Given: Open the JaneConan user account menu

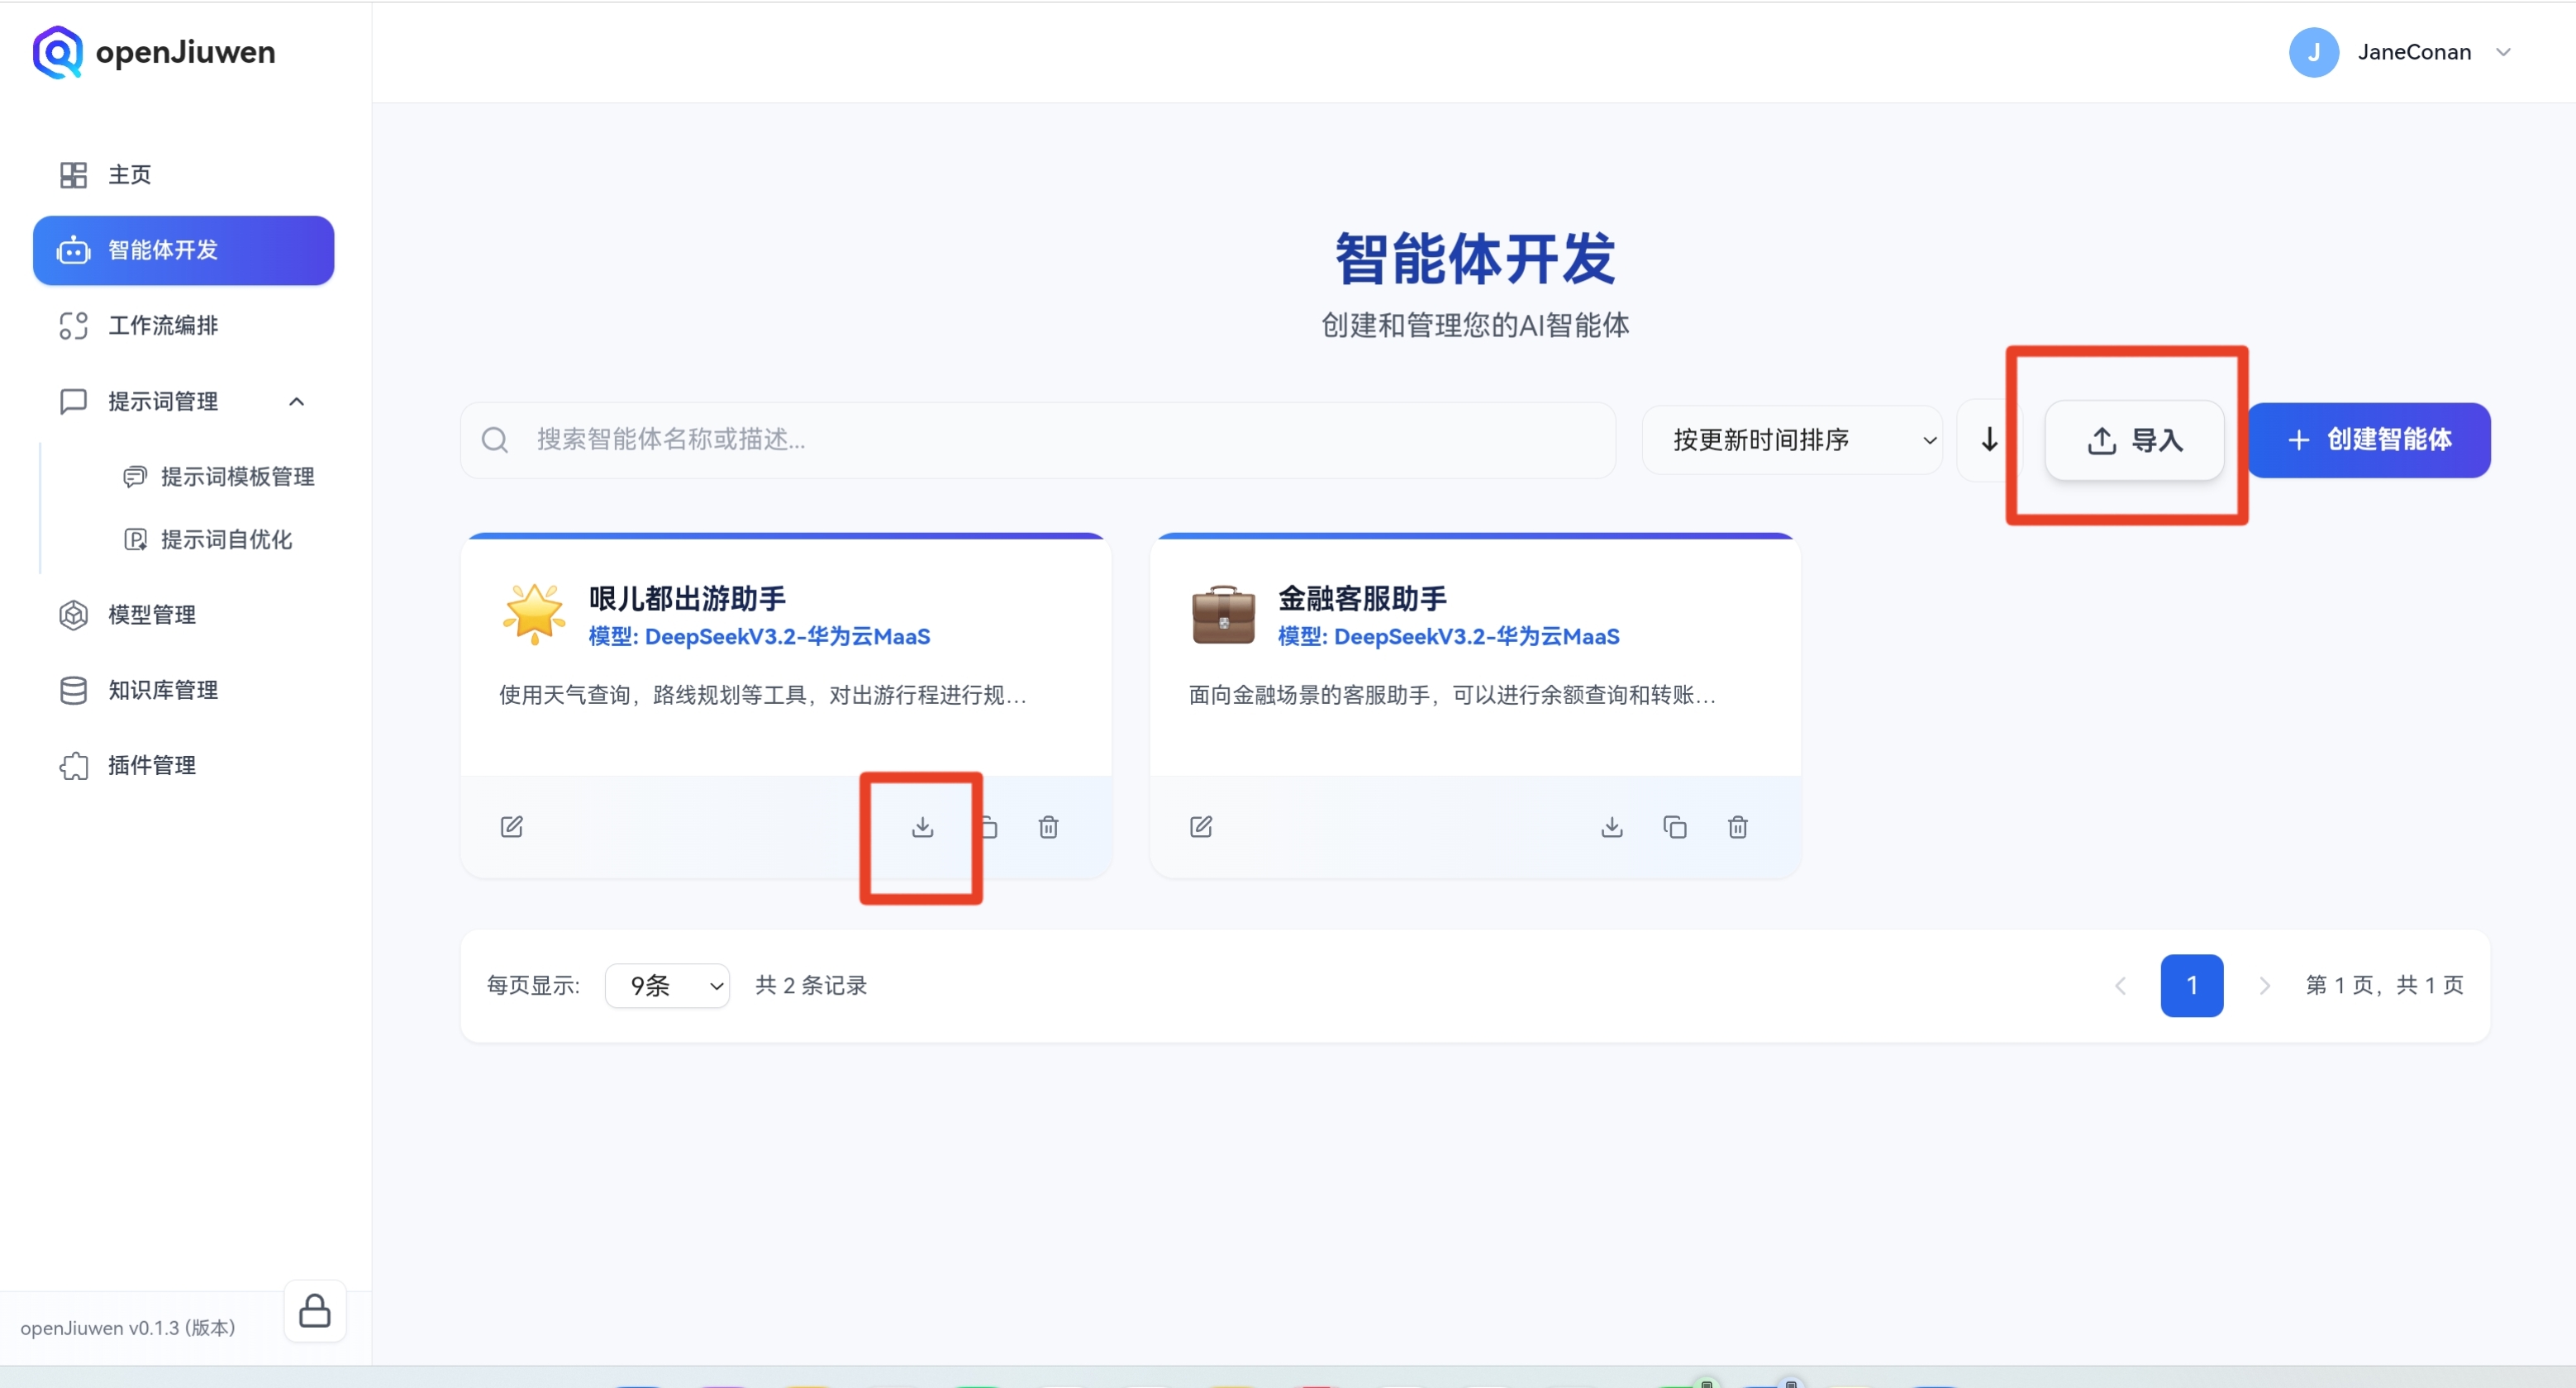Looking at the screenshot, I should tap(2413, 52).
